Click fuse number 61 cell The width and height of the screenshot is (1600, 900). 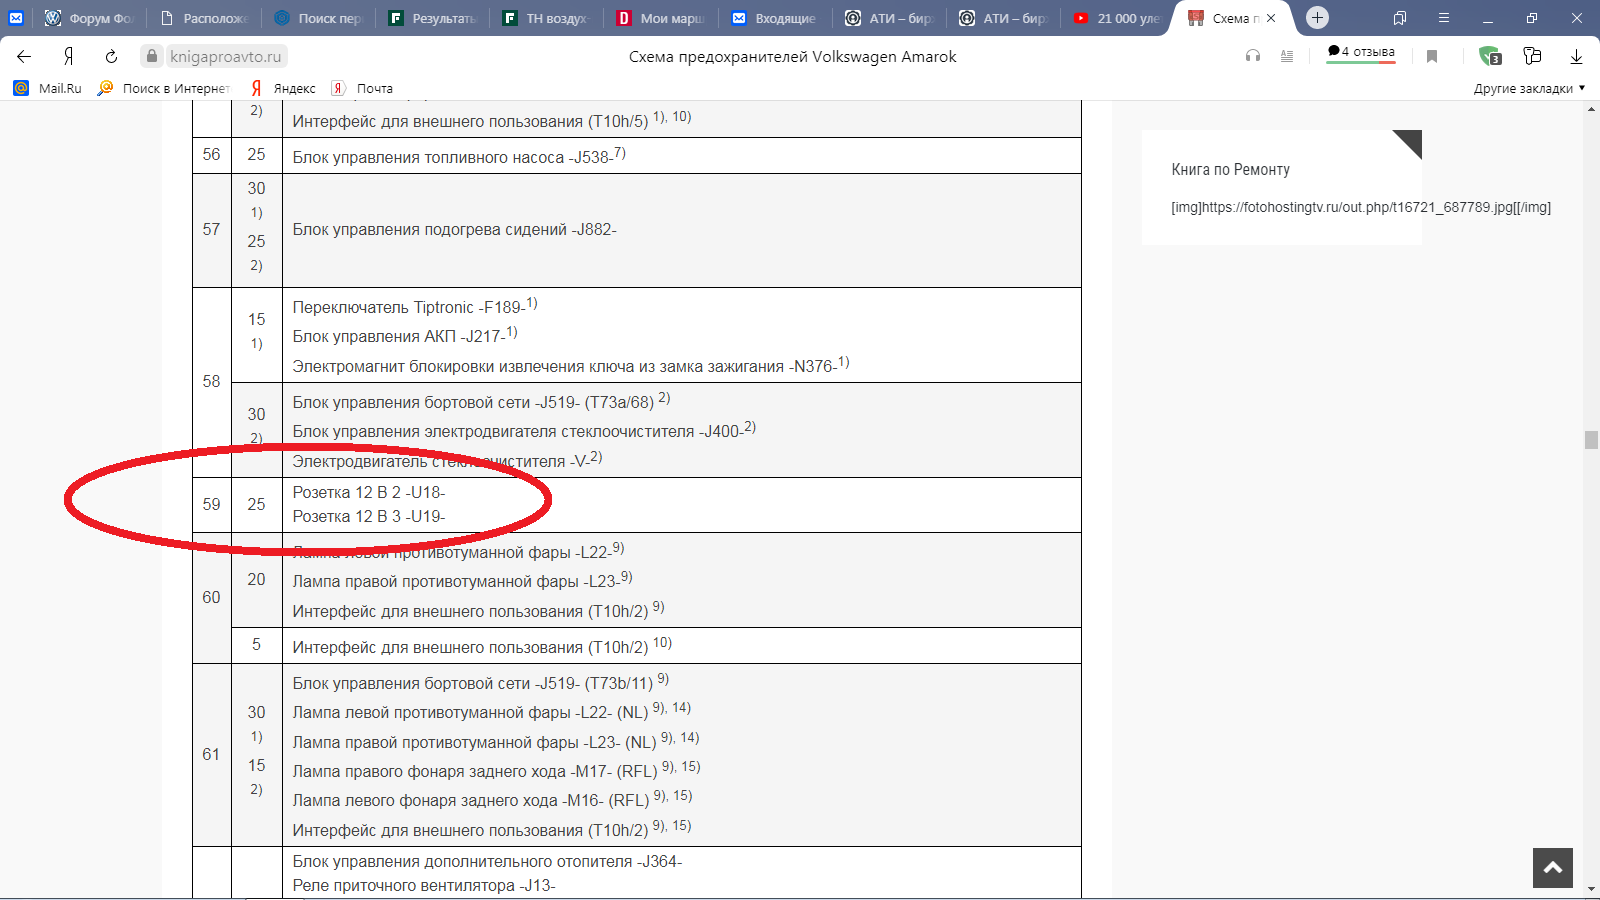(x=211, y=755)
